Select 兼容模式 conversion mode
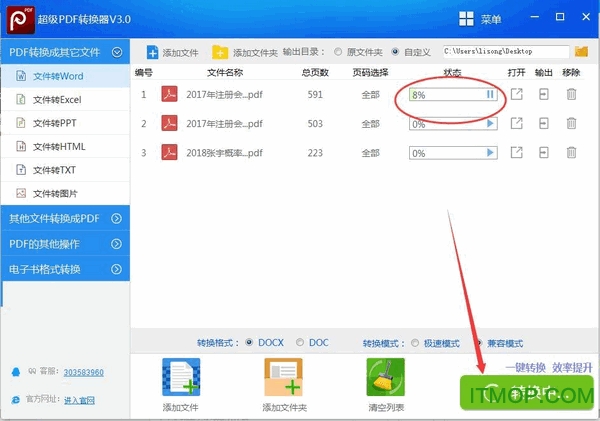Image resolution: width=600 pixels, height=421 pixels. pos(478,343)
